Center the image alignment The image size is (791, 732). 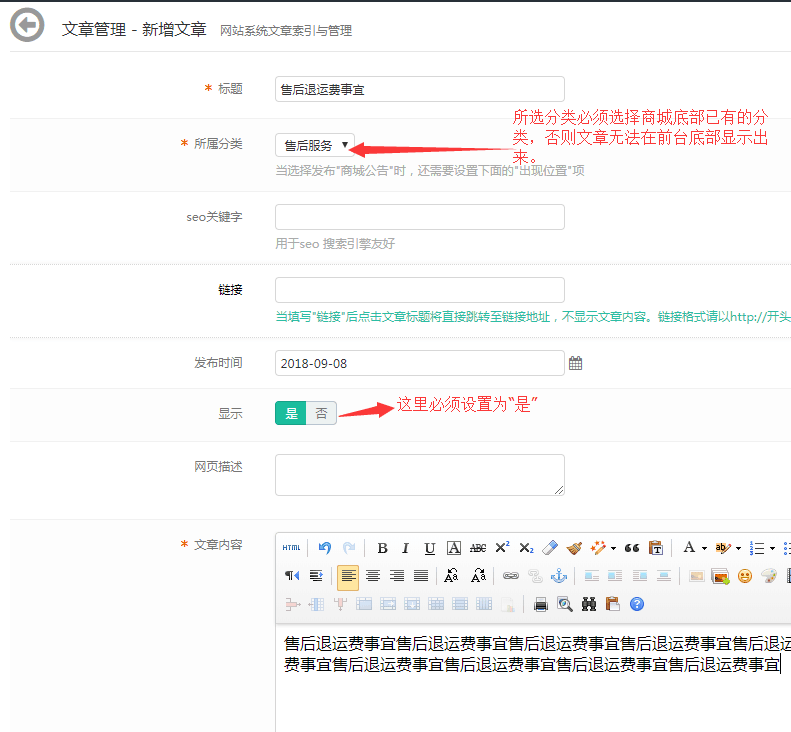click(x=664, y=576)
